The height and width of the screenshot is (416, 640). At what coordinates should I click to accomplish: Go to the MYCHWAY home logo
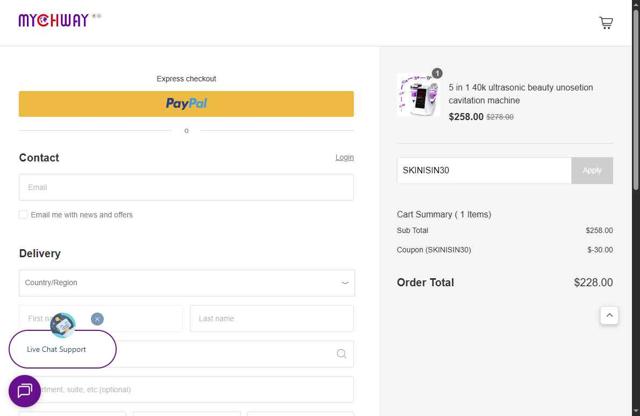(53, 20)
